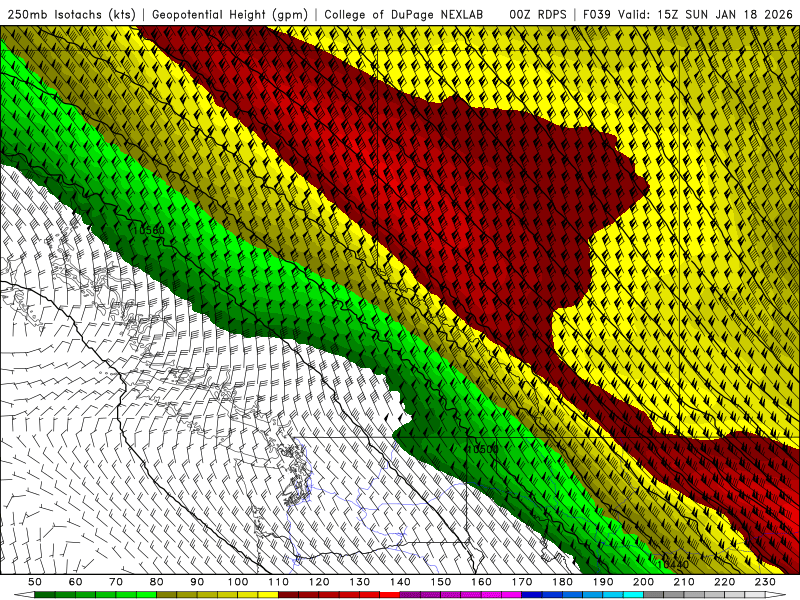Click the '250mb Isotachs (kts)' title text
800x600 pixels.
coord(72,15)
